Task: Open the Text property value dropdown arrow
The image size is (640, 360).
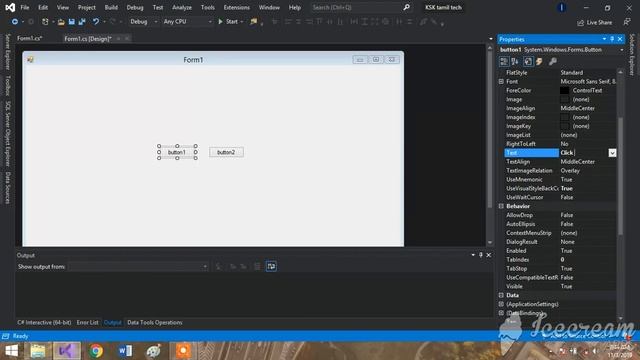Action: 612,153
